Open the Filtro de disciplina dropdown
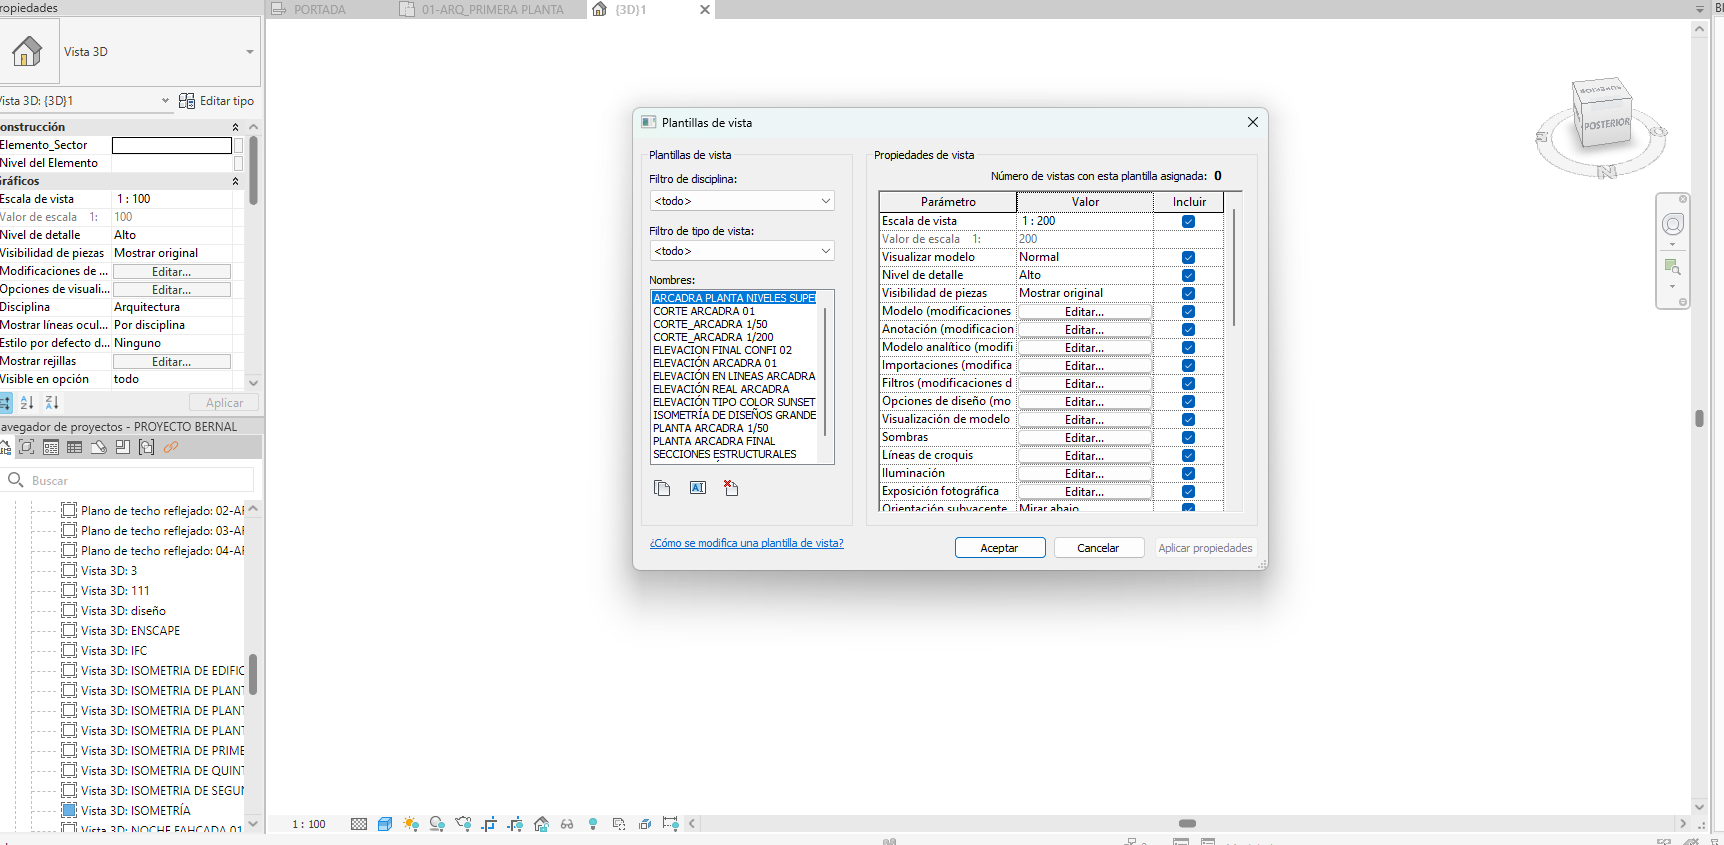 (742, 201)
